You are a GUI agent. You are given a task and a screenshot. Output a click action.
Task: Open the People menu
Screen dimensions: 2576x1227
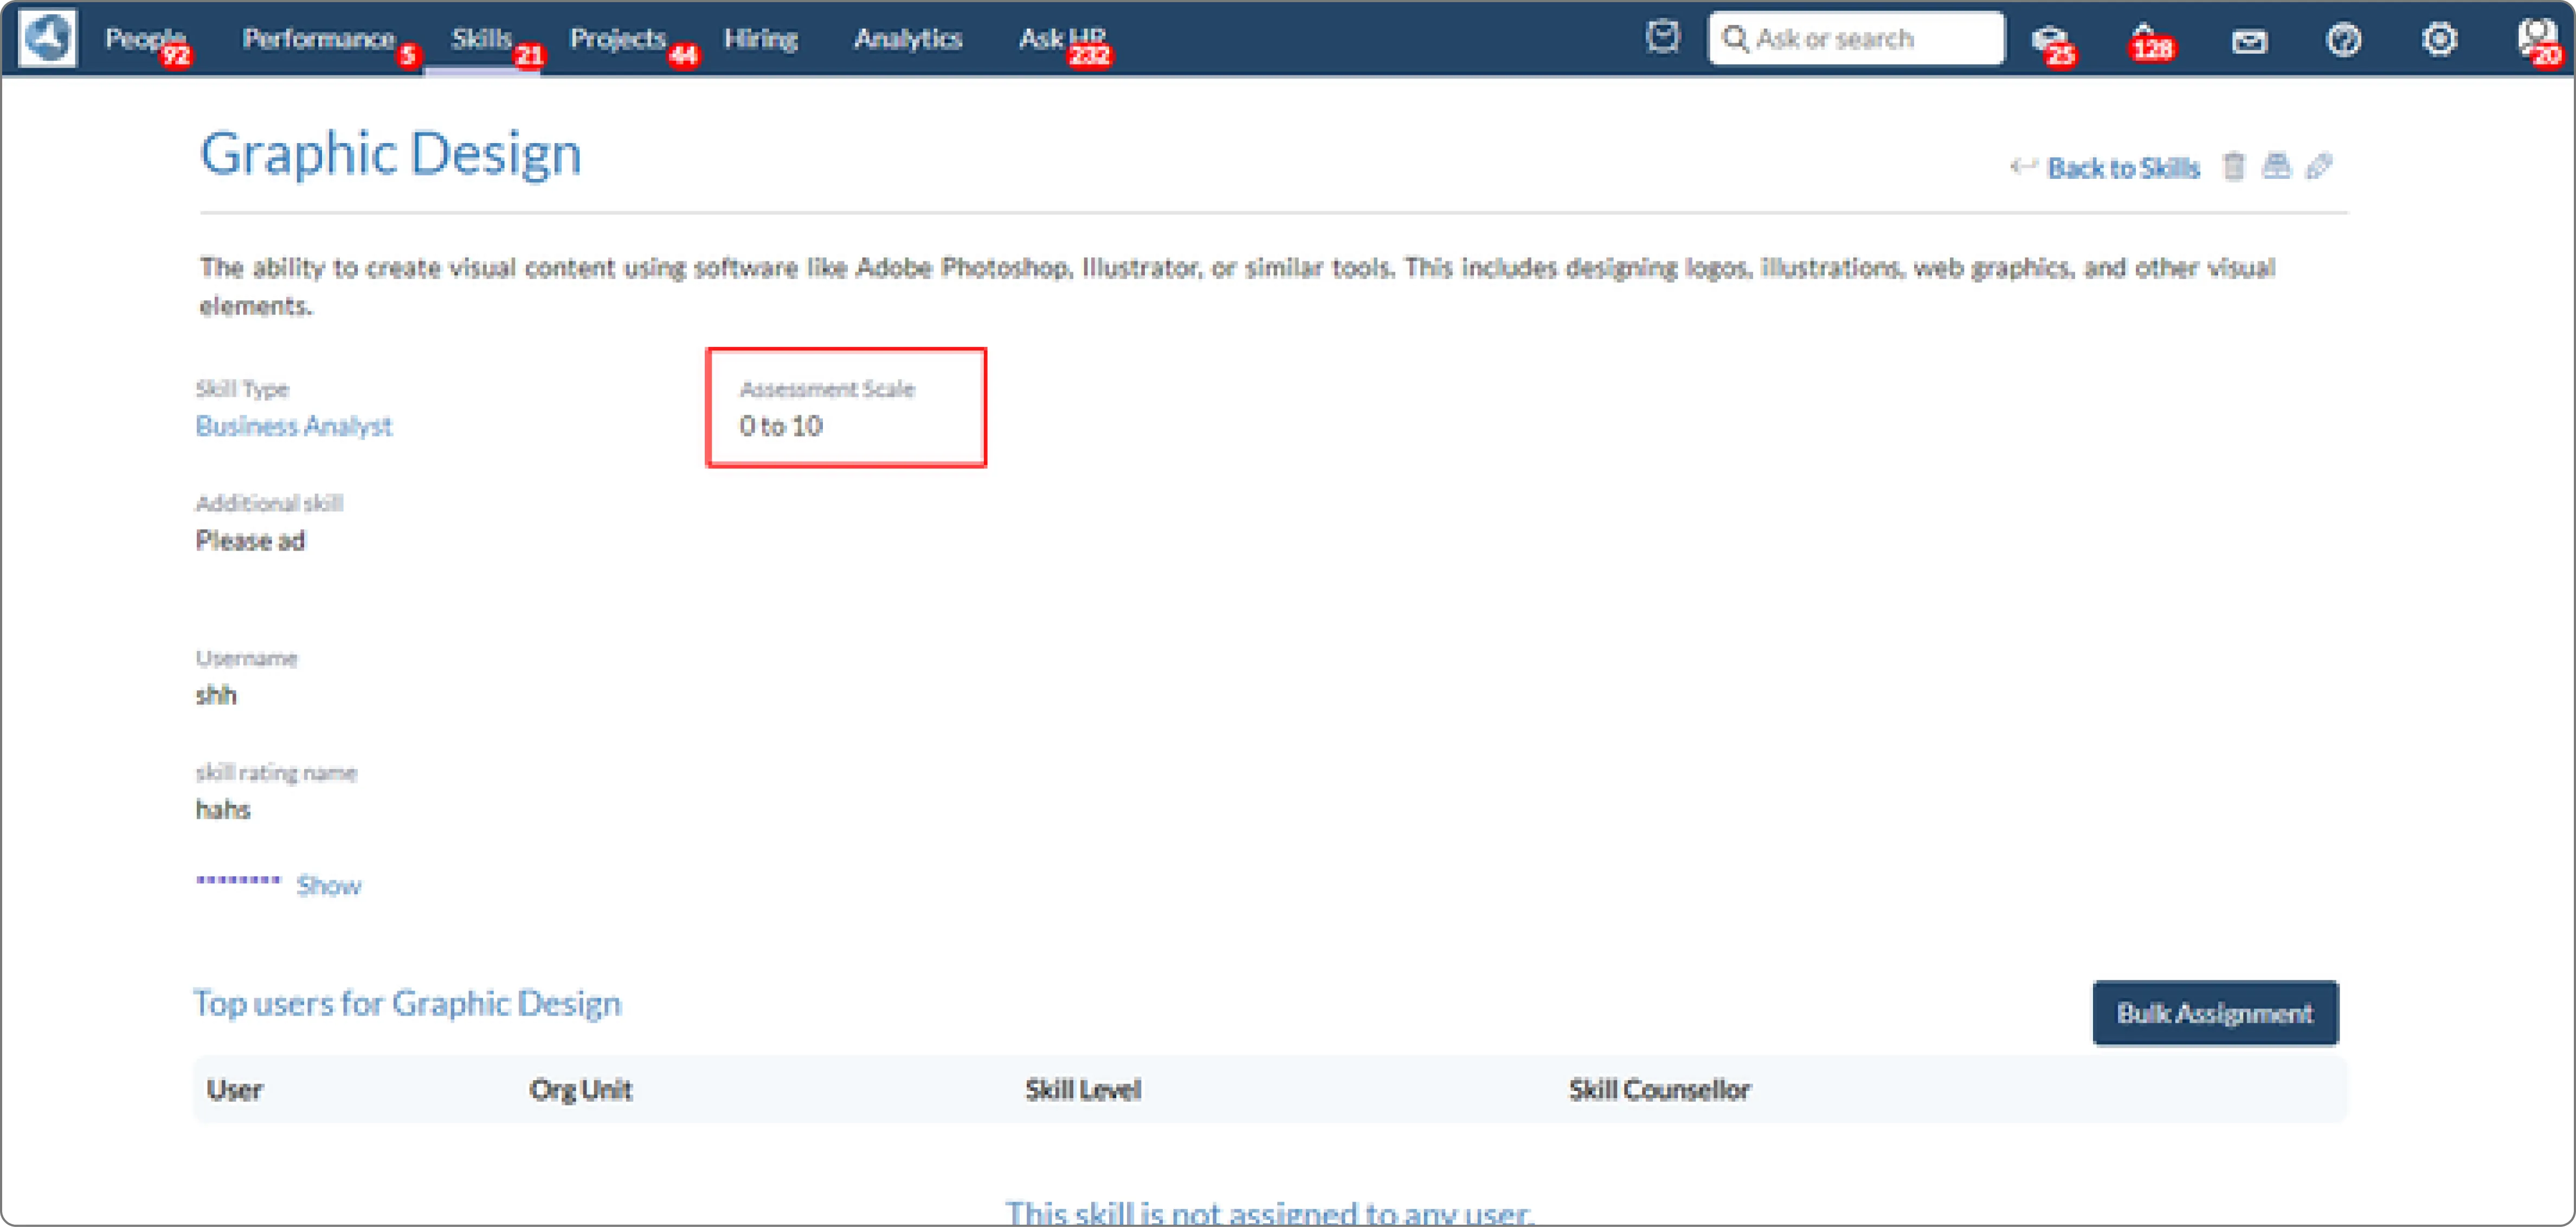(145, 38)
